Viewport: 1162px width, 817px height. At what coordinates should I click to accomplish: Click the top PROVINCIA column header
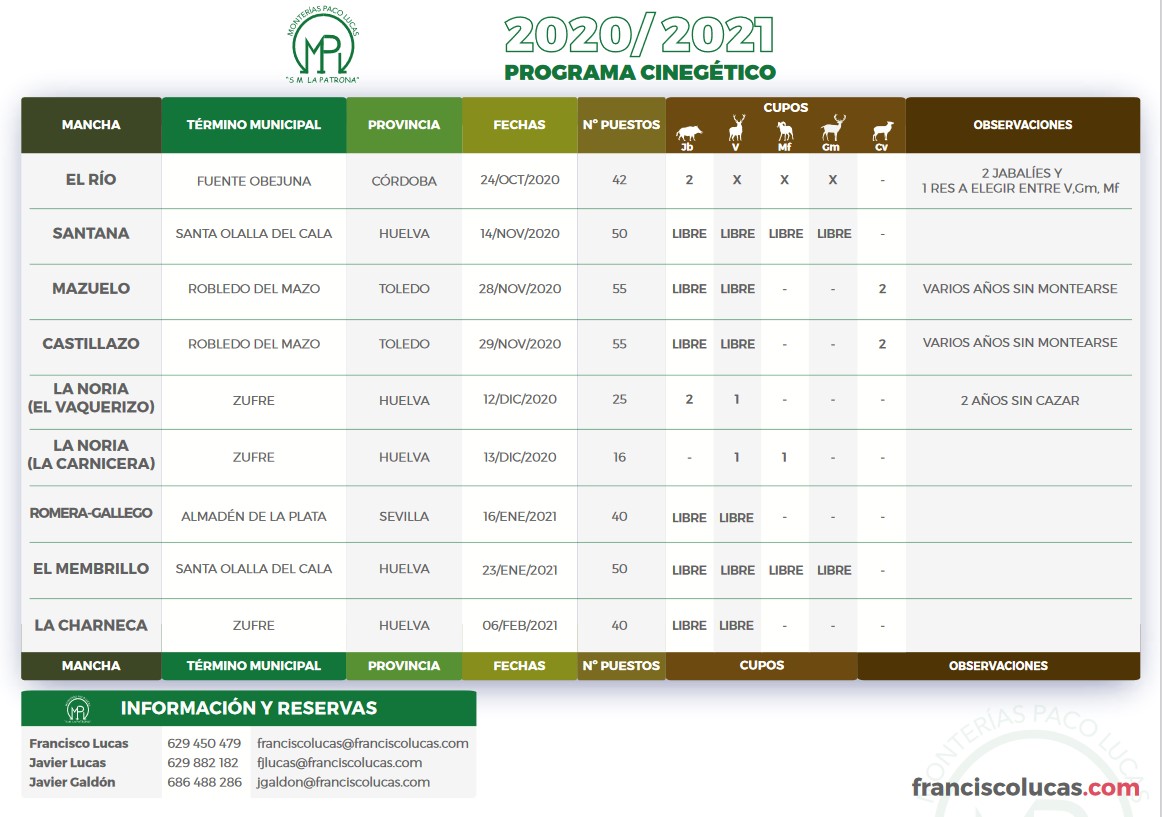point(404,125)
